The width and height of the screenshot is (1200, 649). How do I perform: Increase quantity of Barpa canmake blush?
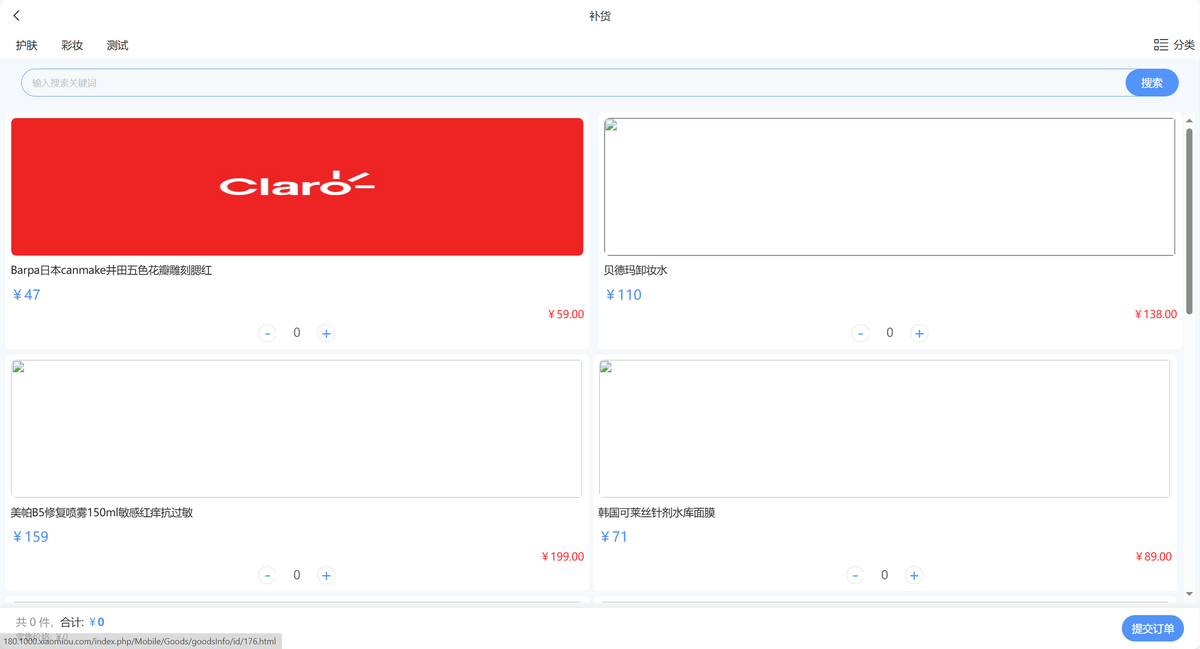[x=326, y=333]
